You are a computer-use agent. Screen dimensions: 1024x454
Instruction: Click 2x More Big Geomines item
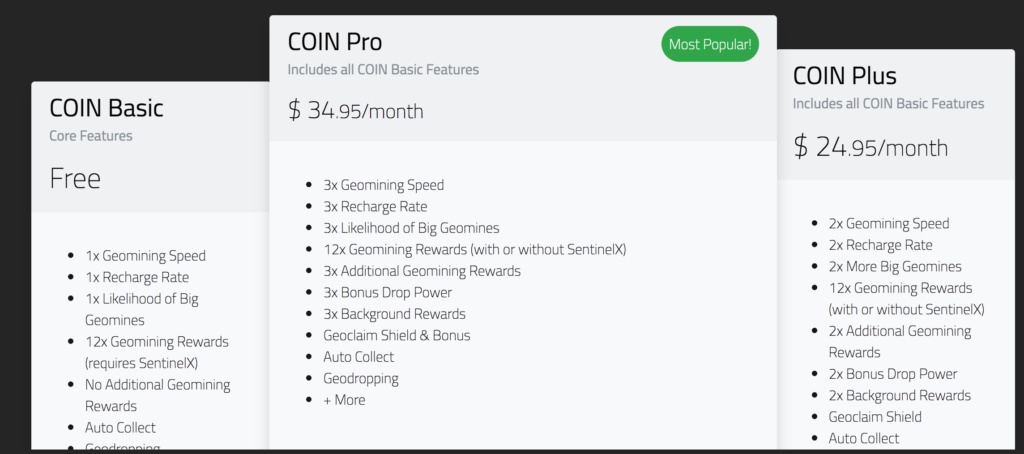click(895, 267)
